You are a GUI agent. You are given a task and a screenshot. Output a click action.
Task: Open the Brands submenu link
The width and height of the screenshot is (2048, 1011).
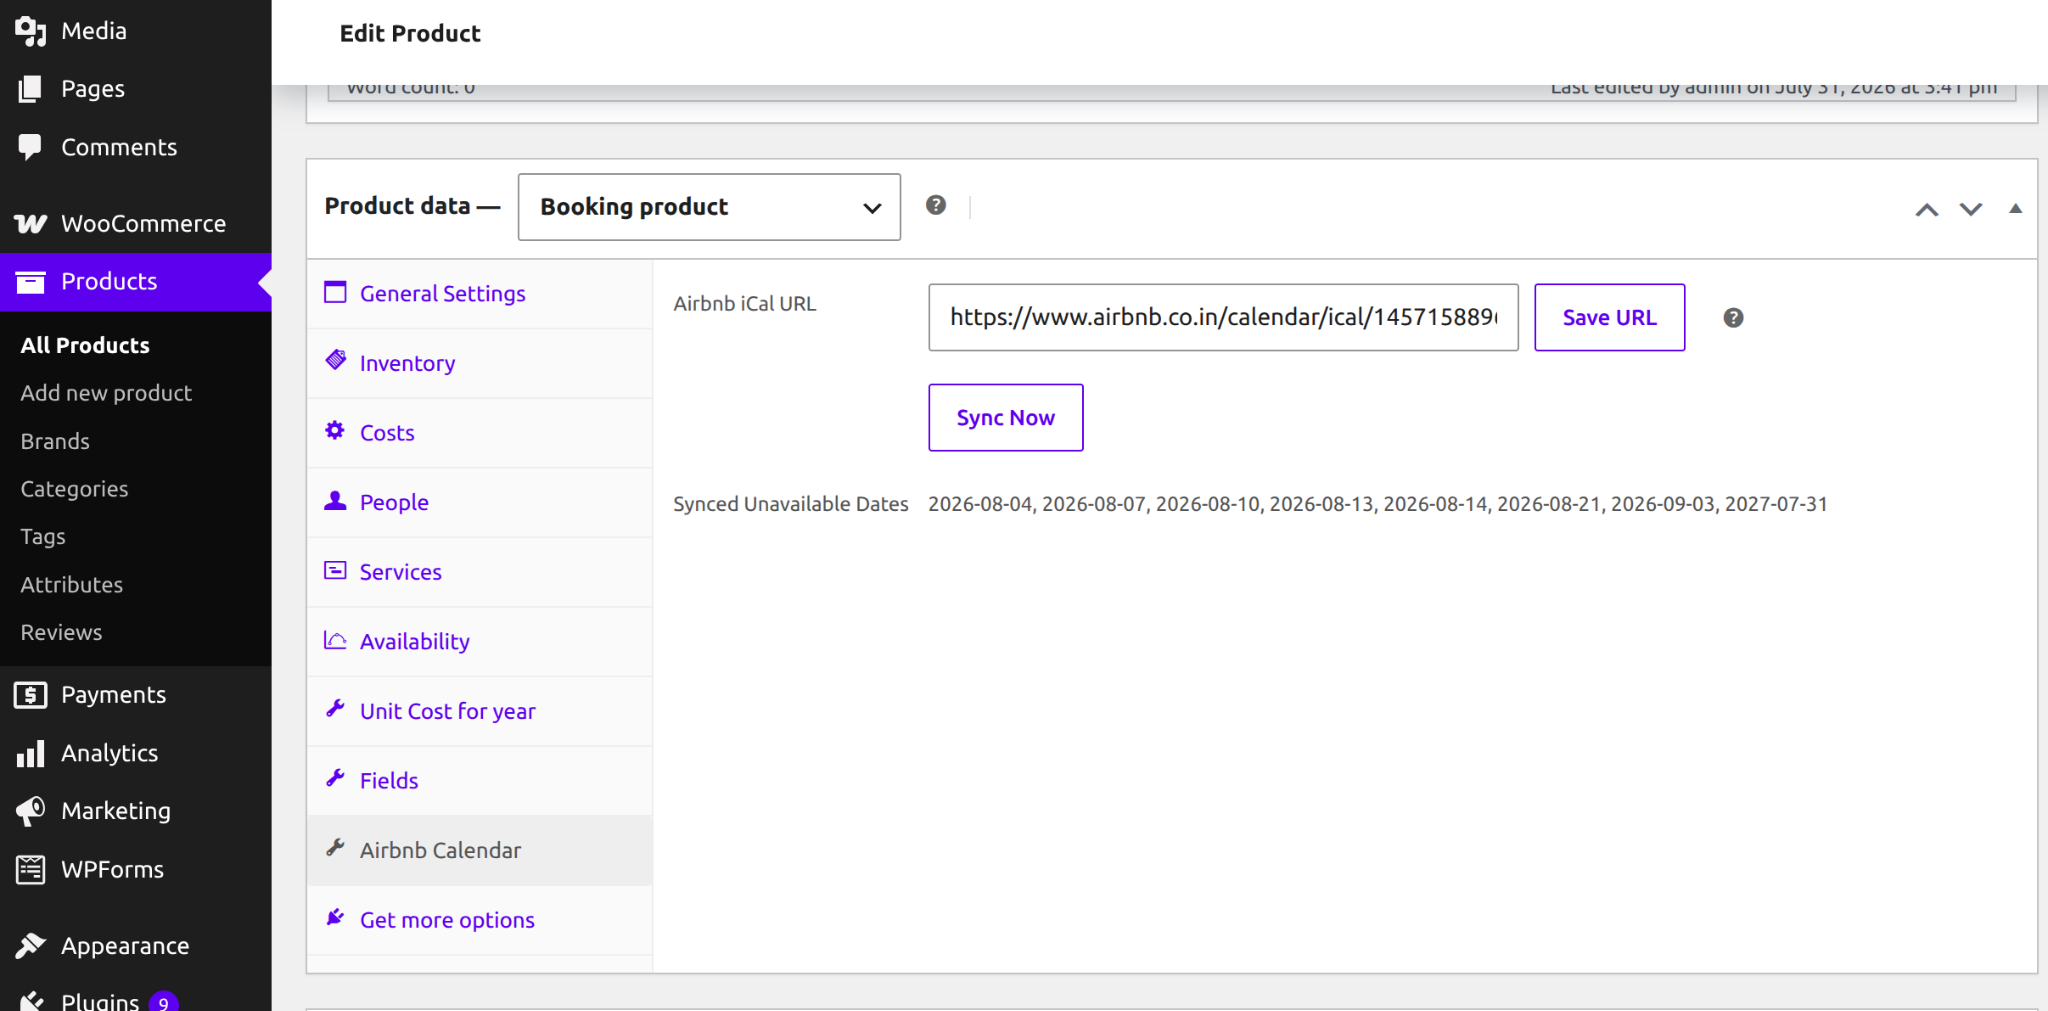[55, 442]
